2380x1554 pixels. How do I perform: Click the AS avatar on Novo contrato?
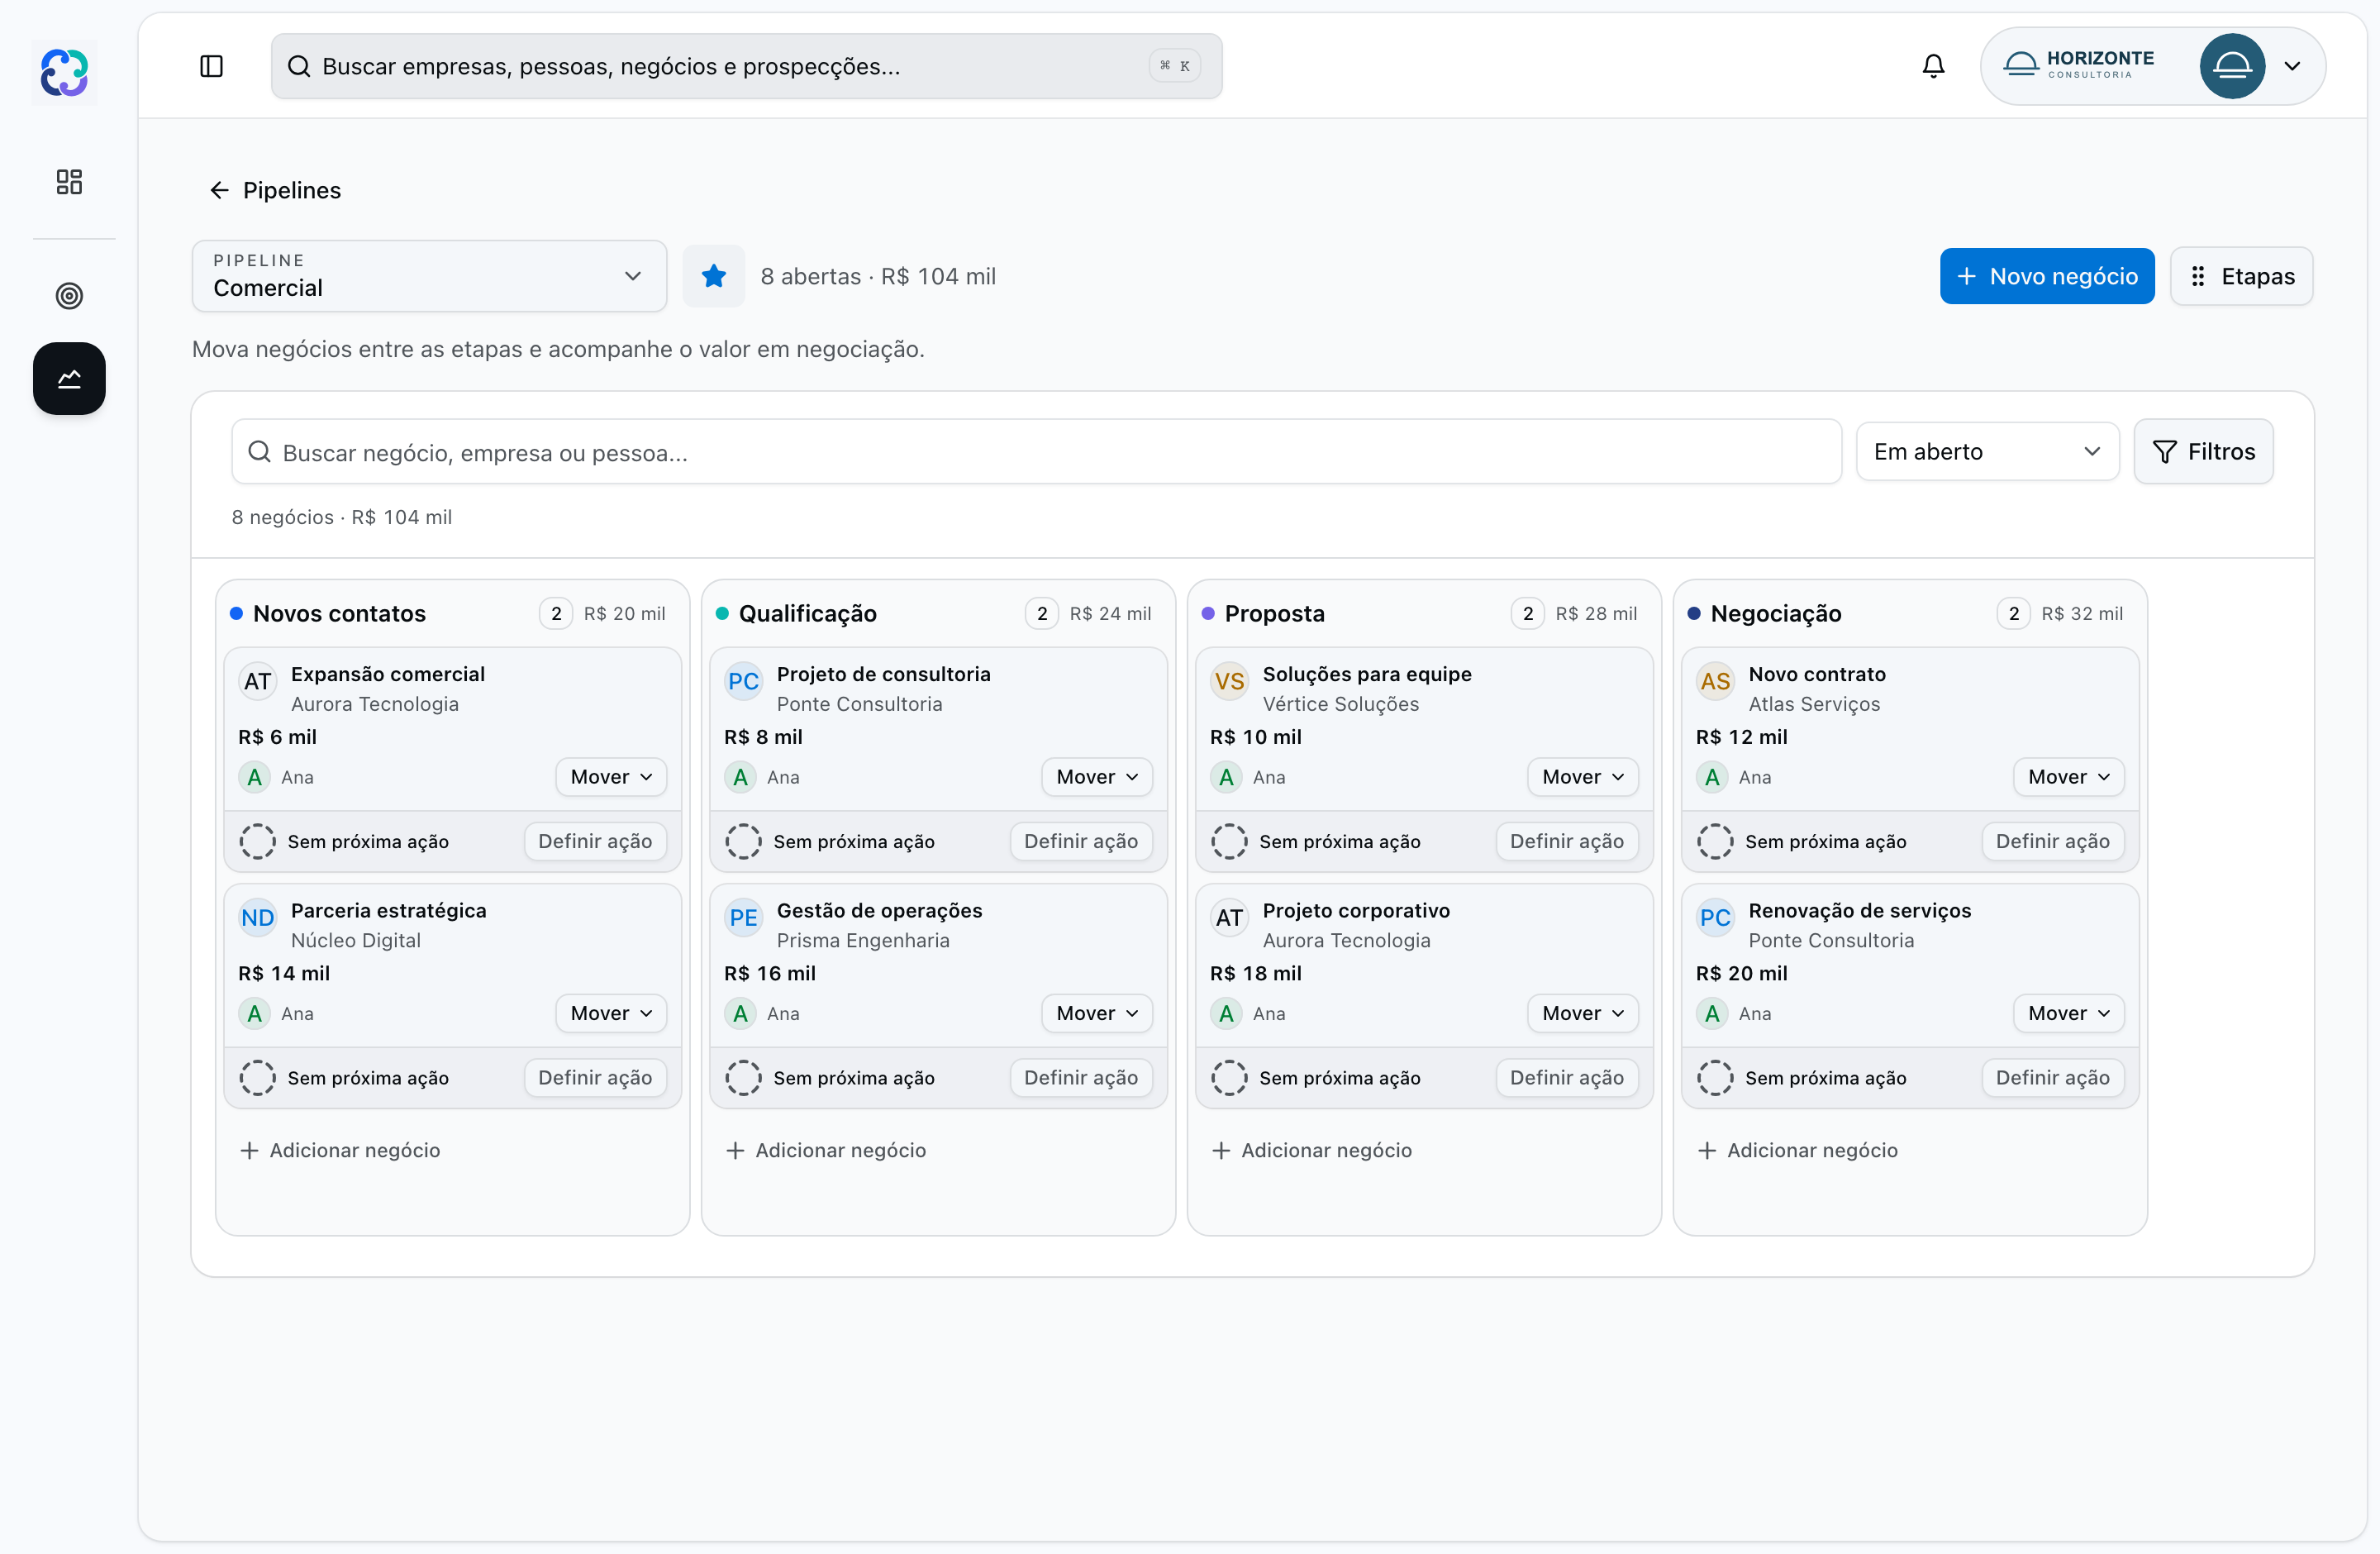tap(1715, 682)
